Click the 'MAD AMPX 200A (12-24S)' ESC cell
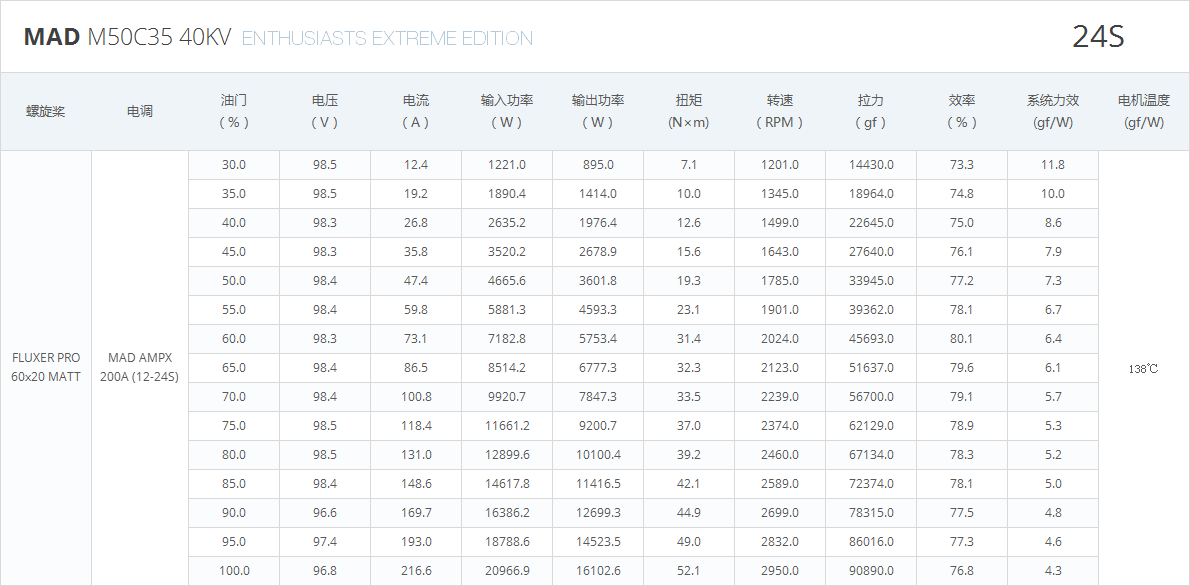Viewport: 1190px width, 586px height. [140, 367]
